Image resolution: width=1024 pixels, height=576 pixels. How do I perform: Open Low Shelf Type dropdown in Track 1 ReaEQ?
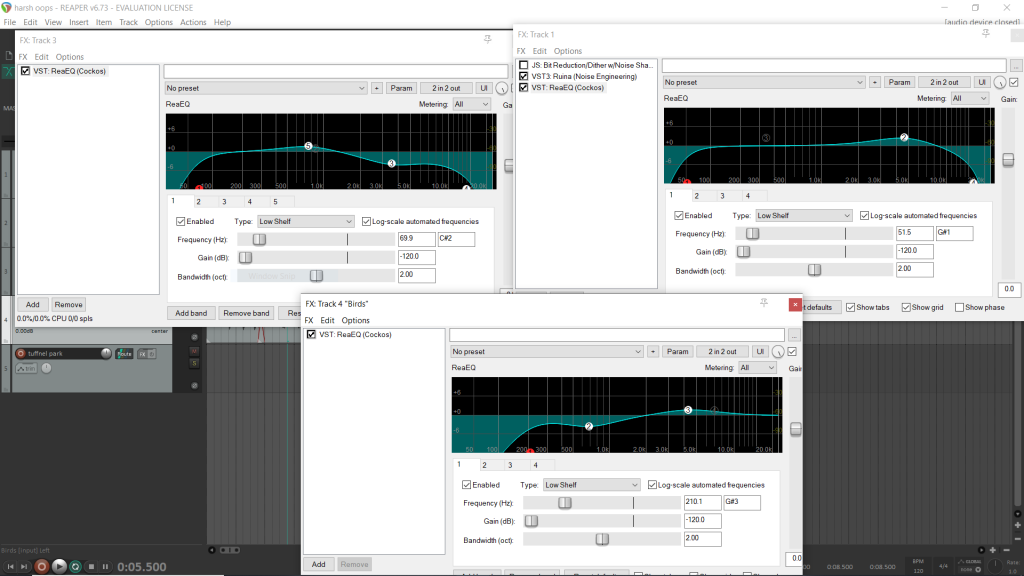[x=804, y=216]
